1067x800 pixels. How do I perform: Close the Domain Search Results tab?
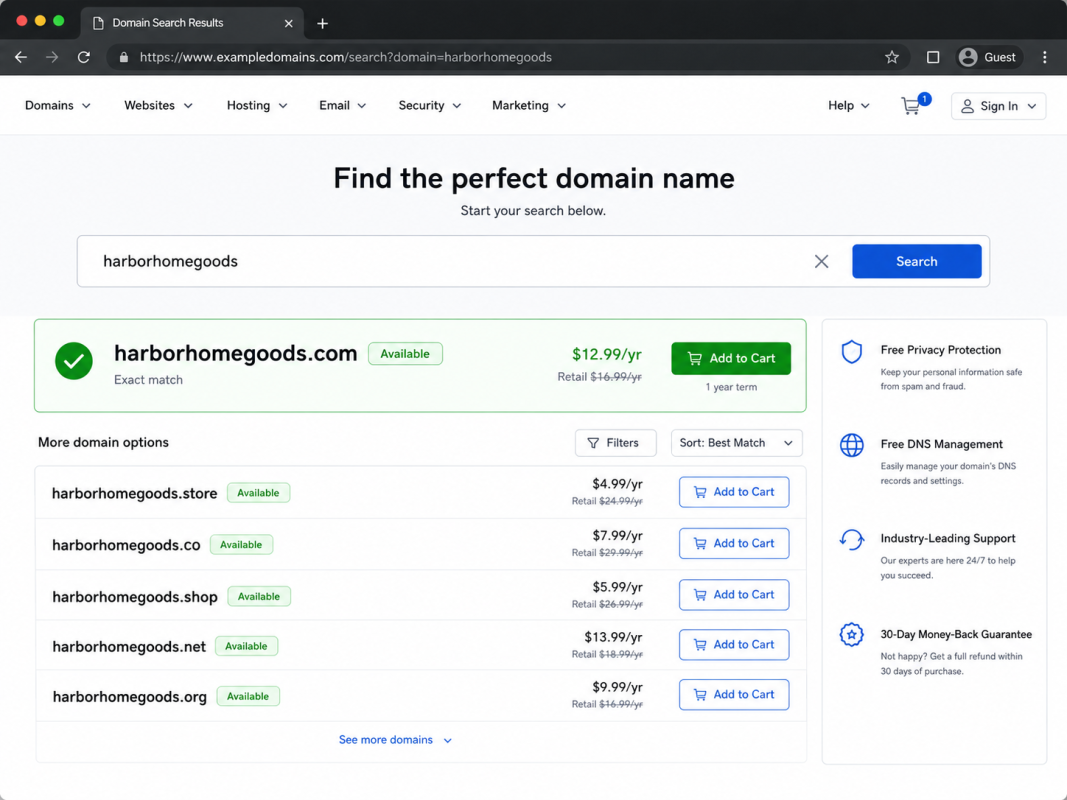coord(289,23)
